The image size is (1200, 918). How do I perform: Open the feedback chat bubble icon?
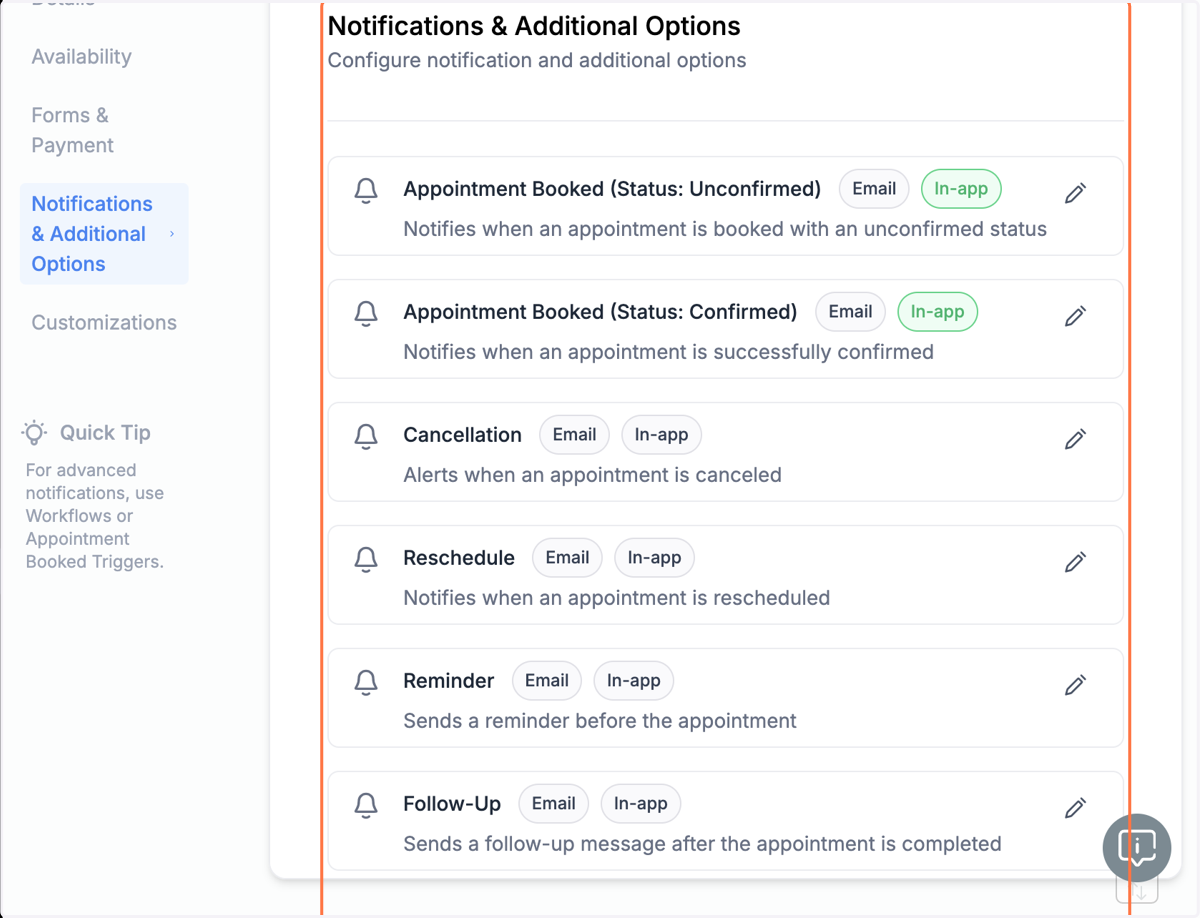click(1137, 848)
